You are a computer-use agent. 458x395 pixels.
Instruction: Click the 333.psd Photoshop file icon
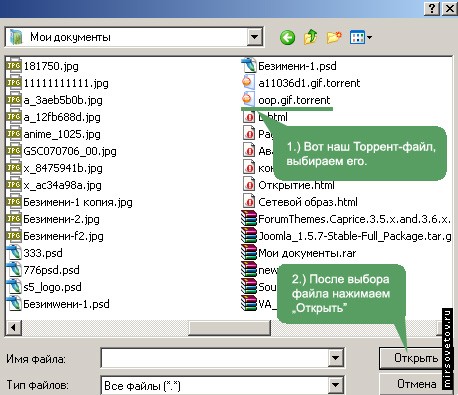pos(14,253)
